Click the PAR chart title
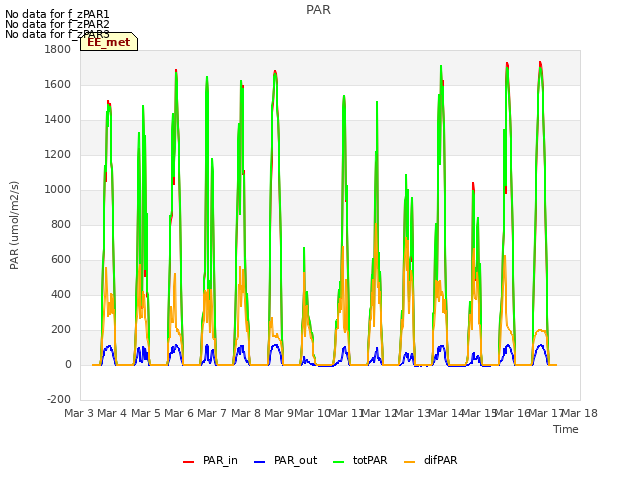 318,10
